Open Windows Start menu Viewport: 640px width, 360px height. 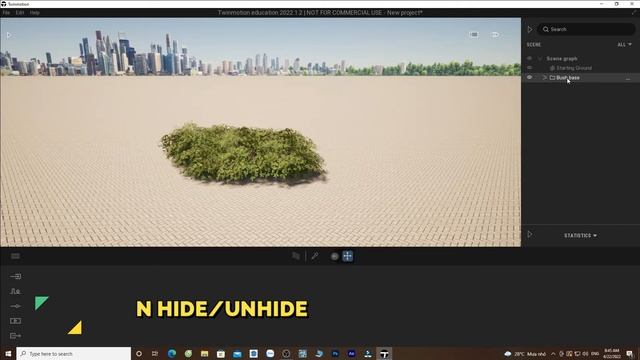click(x=8, y=353)
